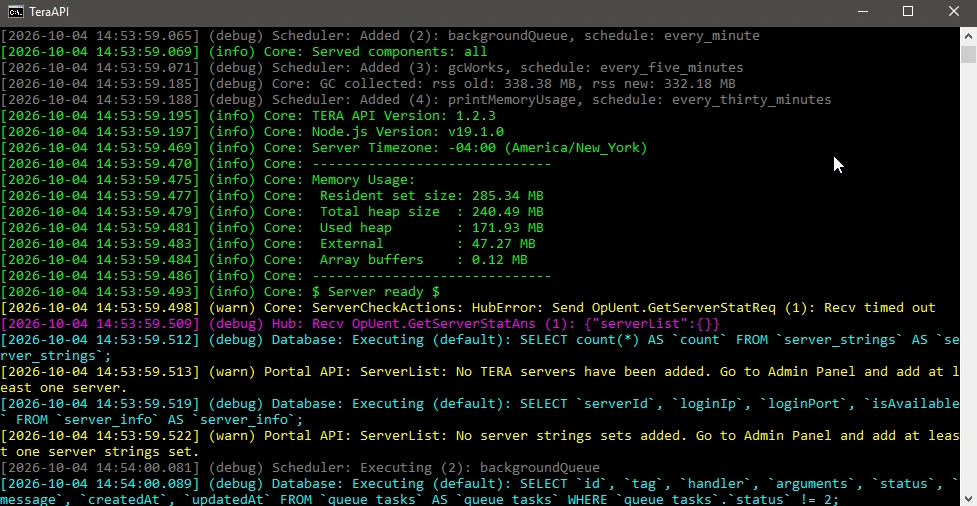Screen dimensions: 977x506
Task: Click 'Resident set size: 285.34 MB' line
Action: [x=272, y=196]
